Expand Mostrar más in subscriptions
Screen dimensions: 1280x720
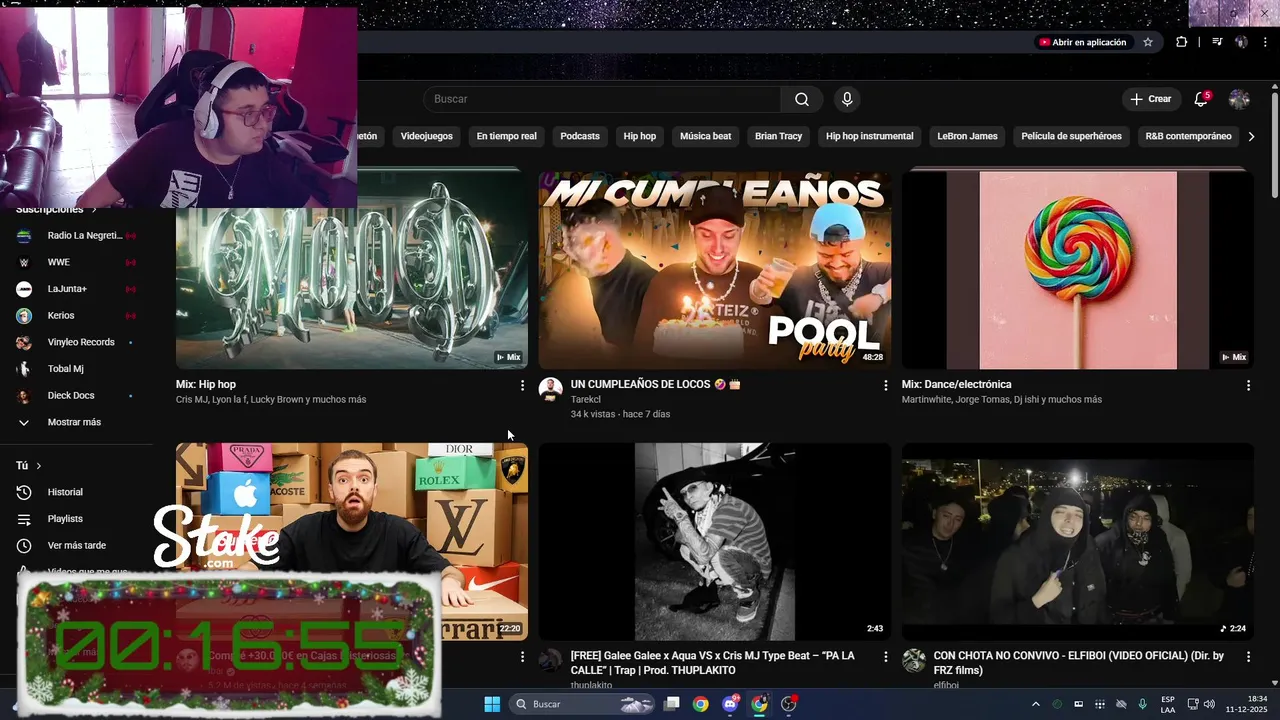[x=74, y=422]
